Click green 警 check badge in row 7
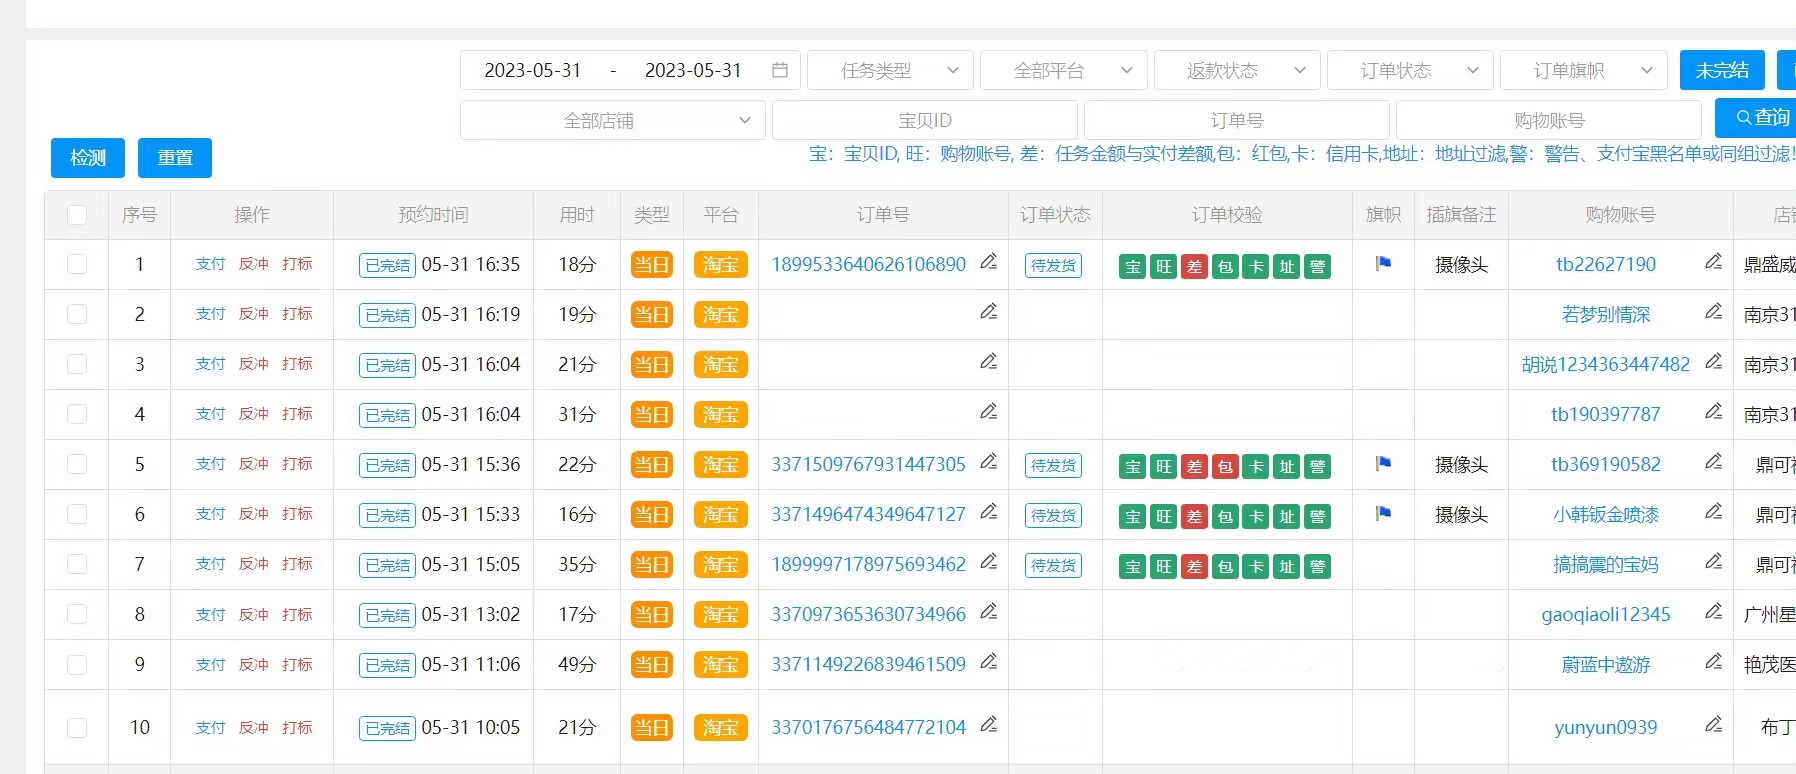Image resolution: width=1796 pixels, height=774 pixels. click(x=1318, y=567)
